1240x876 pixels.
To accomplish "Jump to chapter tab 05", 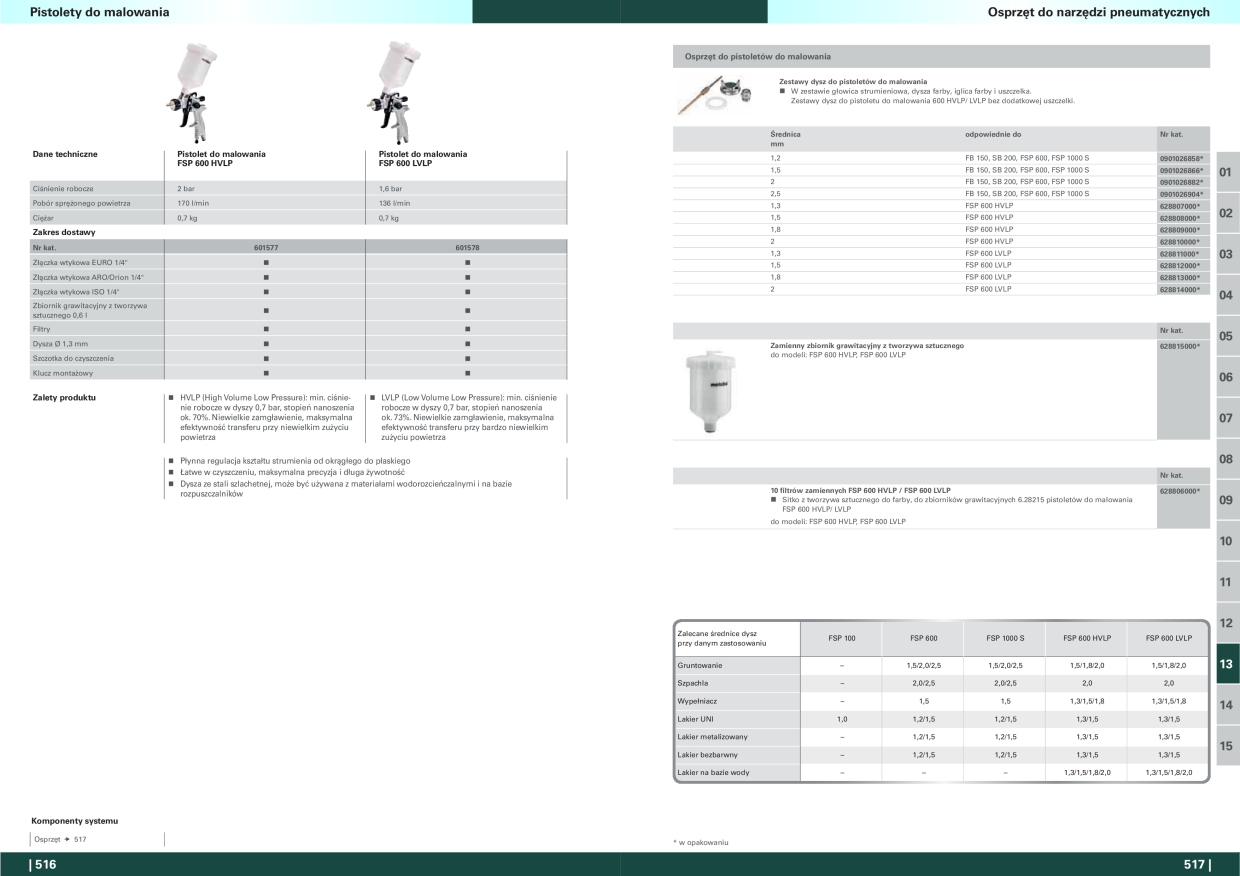I will (x=1227, y=336).
